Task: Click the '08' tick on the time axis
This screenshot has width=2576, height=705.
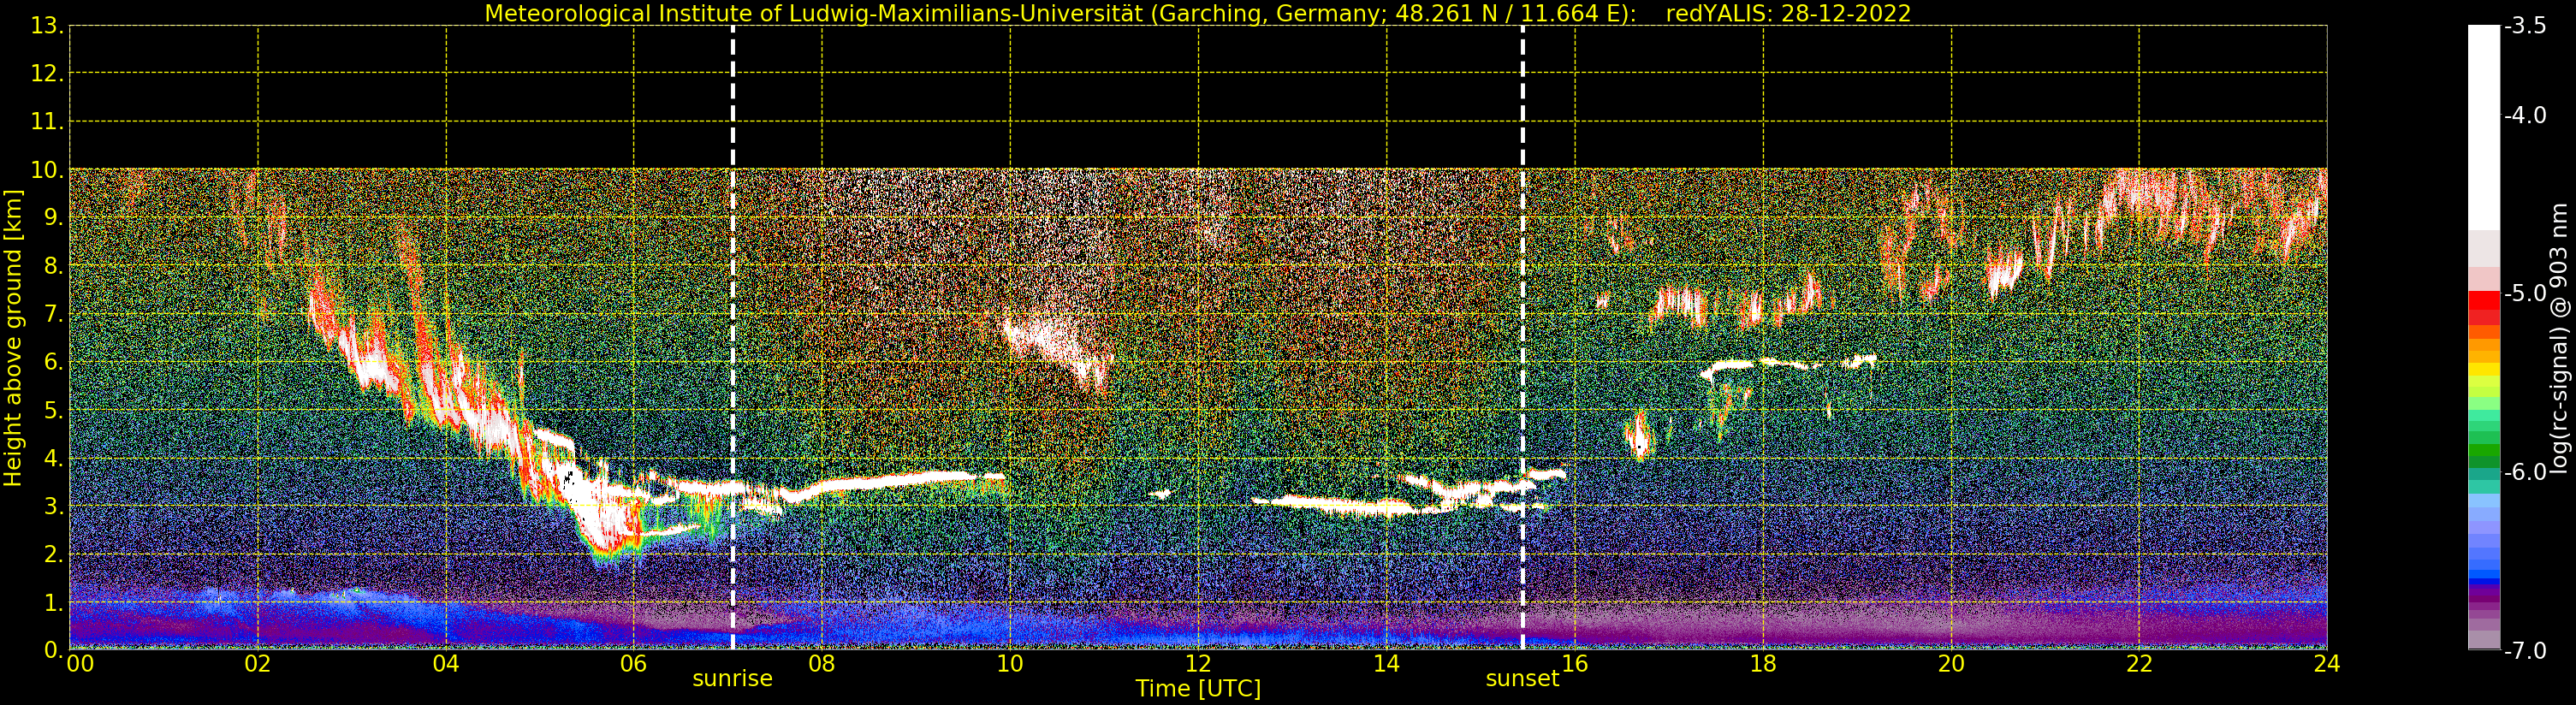Action: 822,664
